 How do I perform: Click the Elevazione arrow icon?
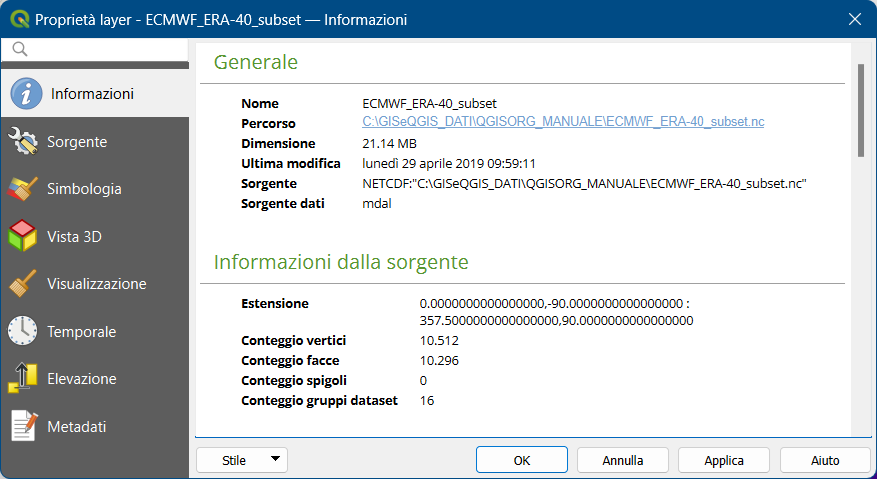coord(23,378)
